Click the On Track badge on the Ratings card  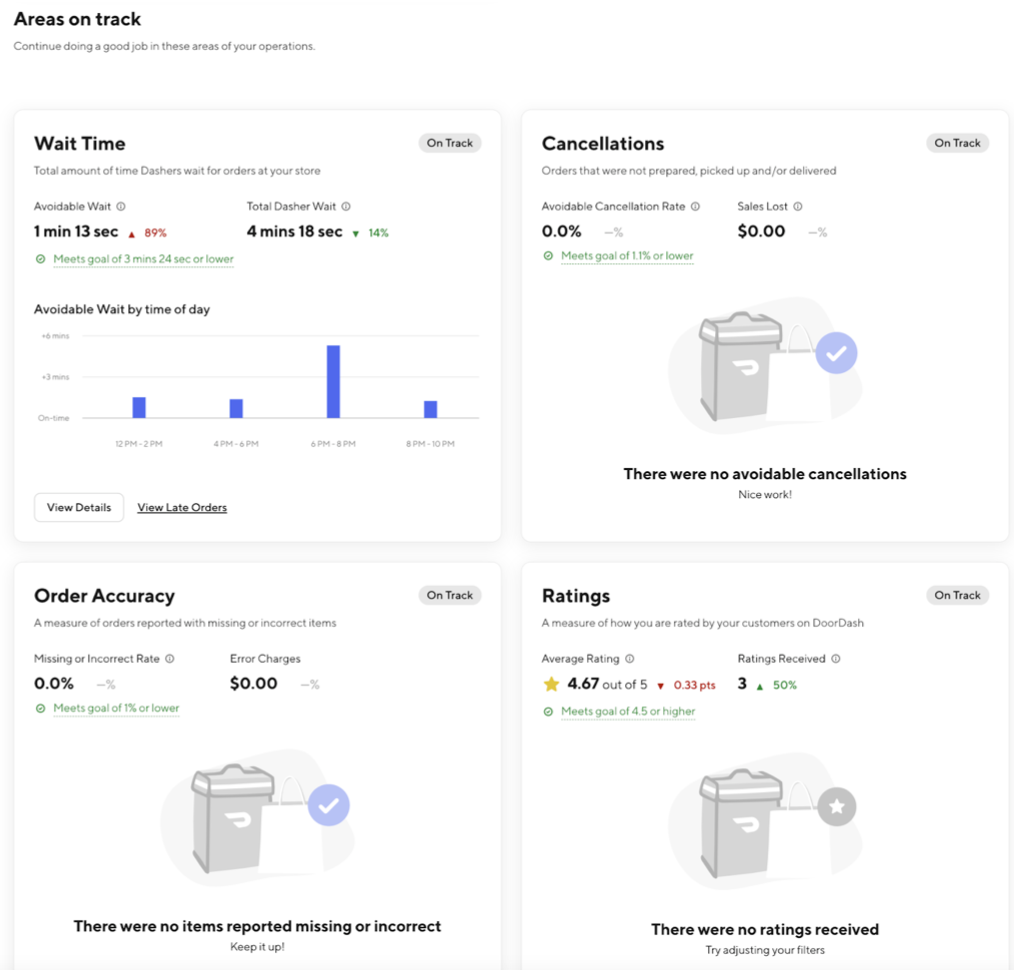click(x=957, y=595)
